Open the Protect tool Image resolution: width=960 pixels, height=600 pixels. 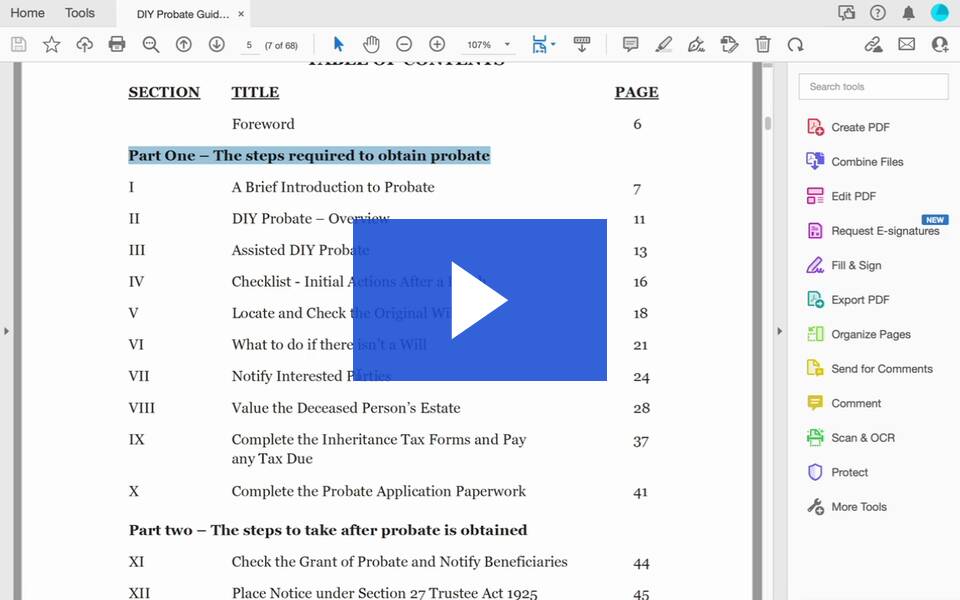(x=838, y=472)
